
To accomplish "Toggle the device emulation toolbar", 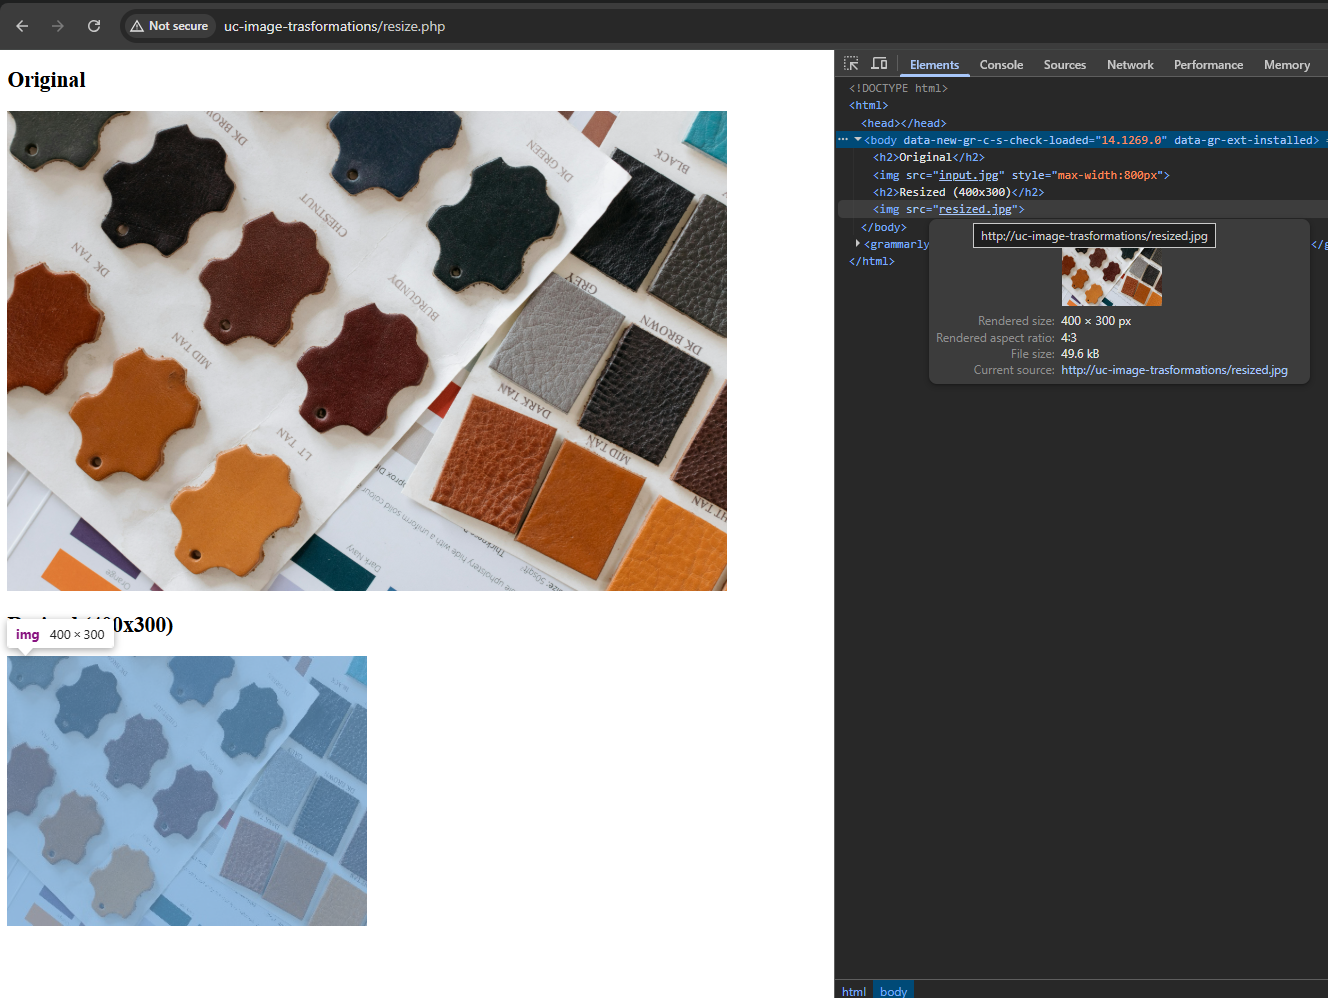I will tap(879, 63).
